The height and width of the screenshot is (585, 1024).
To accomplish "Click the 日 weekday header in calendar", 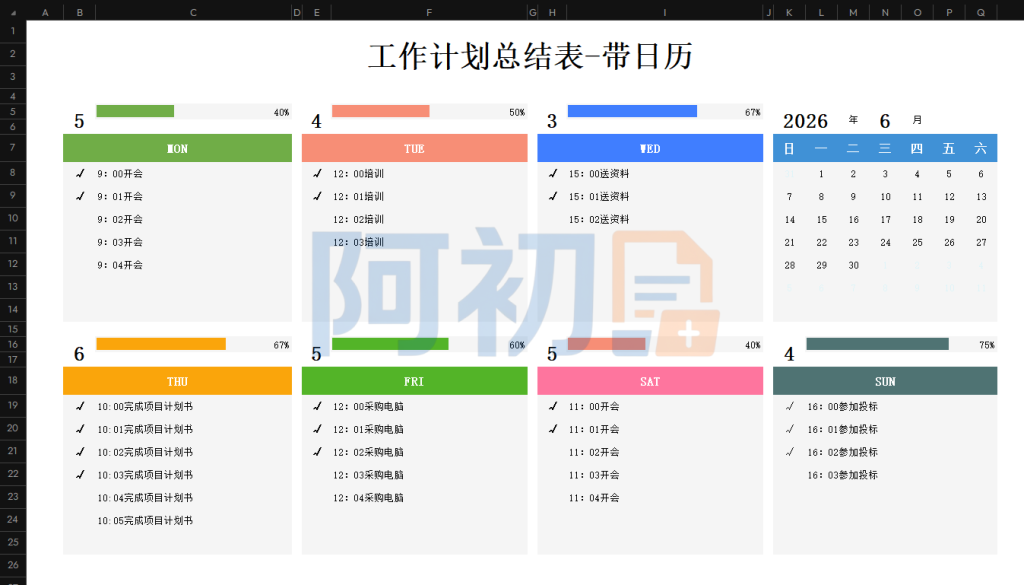I will 789,149.
